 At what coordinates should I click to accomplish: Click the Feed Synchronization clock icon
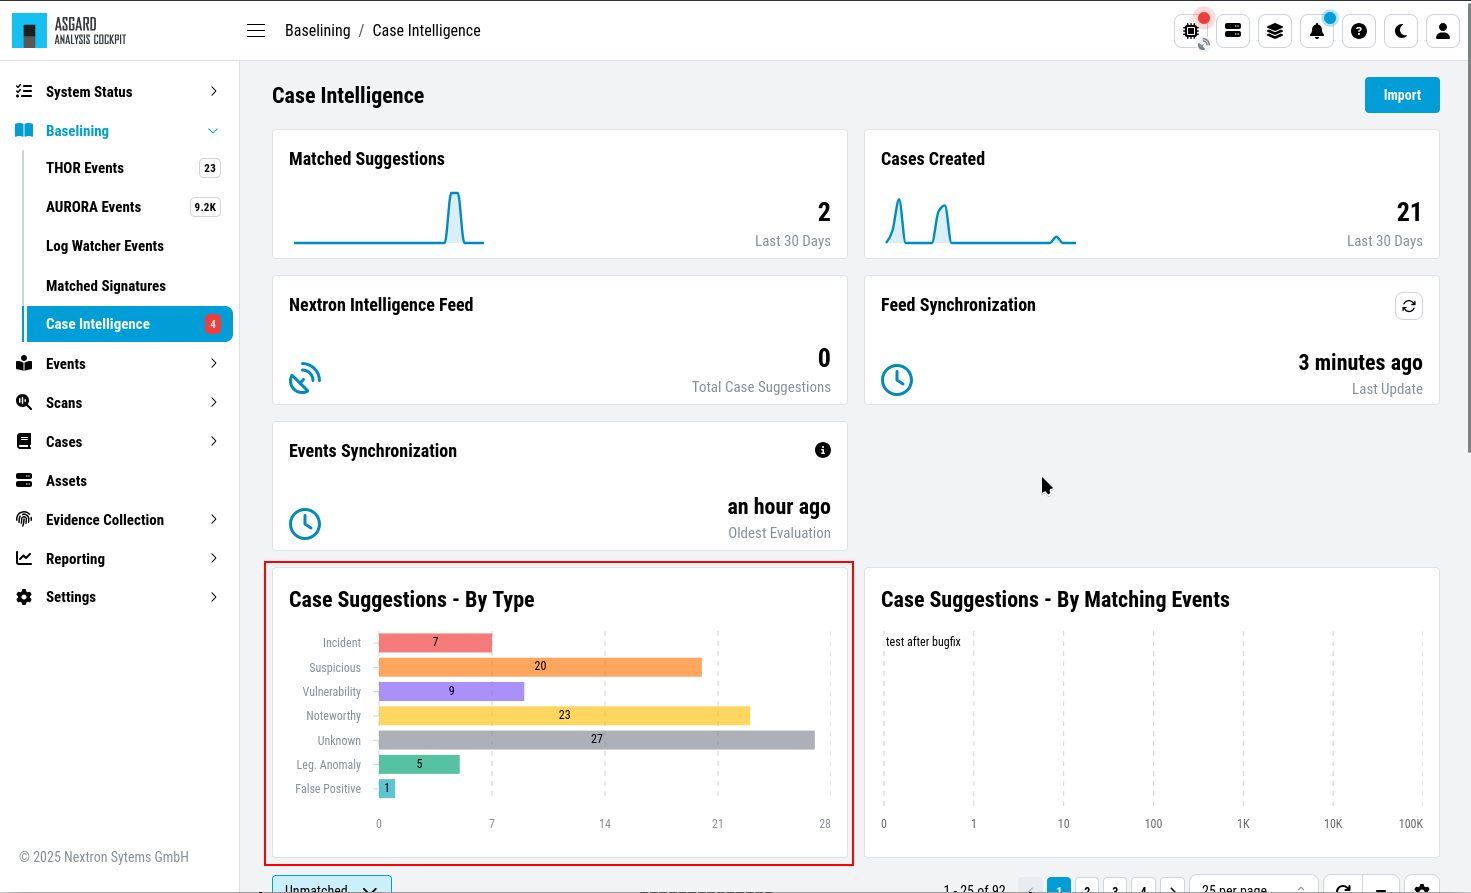point(897,379)
